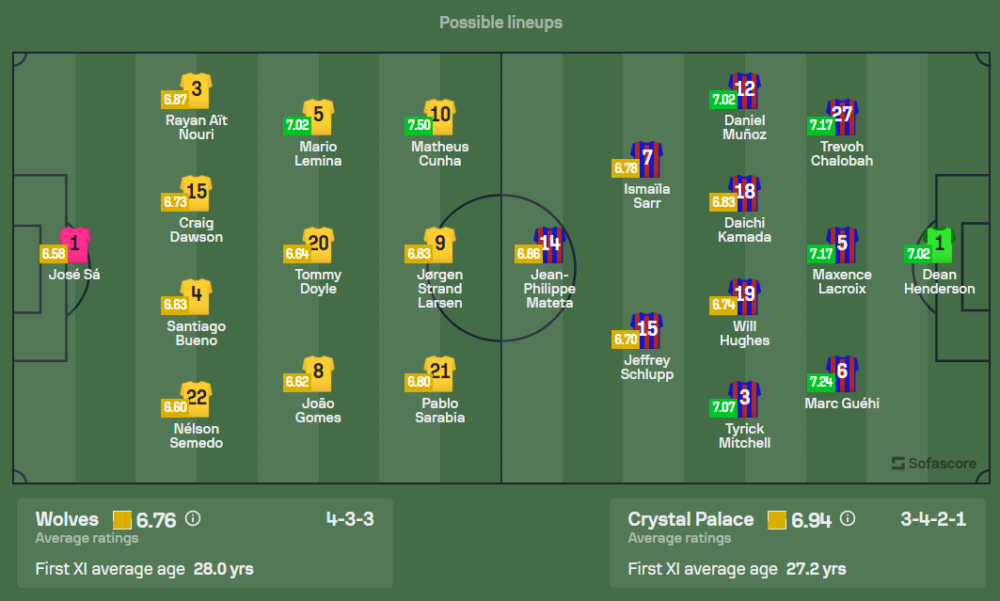The image size is (1000, 601).
Task: Click the Wolves team name
Action: [67, 519]
